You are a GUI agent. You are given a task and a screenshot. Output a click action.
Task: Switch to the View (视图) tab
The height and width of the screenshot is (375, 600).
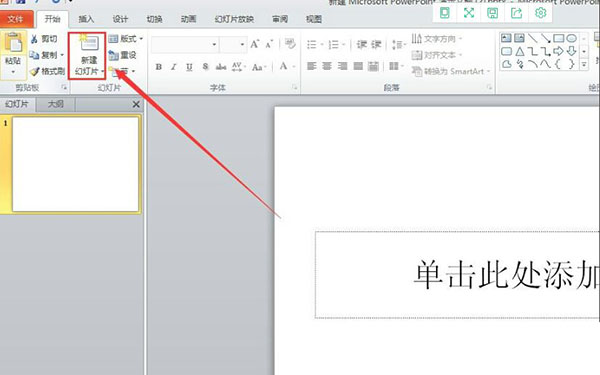(x=314, y=19)
